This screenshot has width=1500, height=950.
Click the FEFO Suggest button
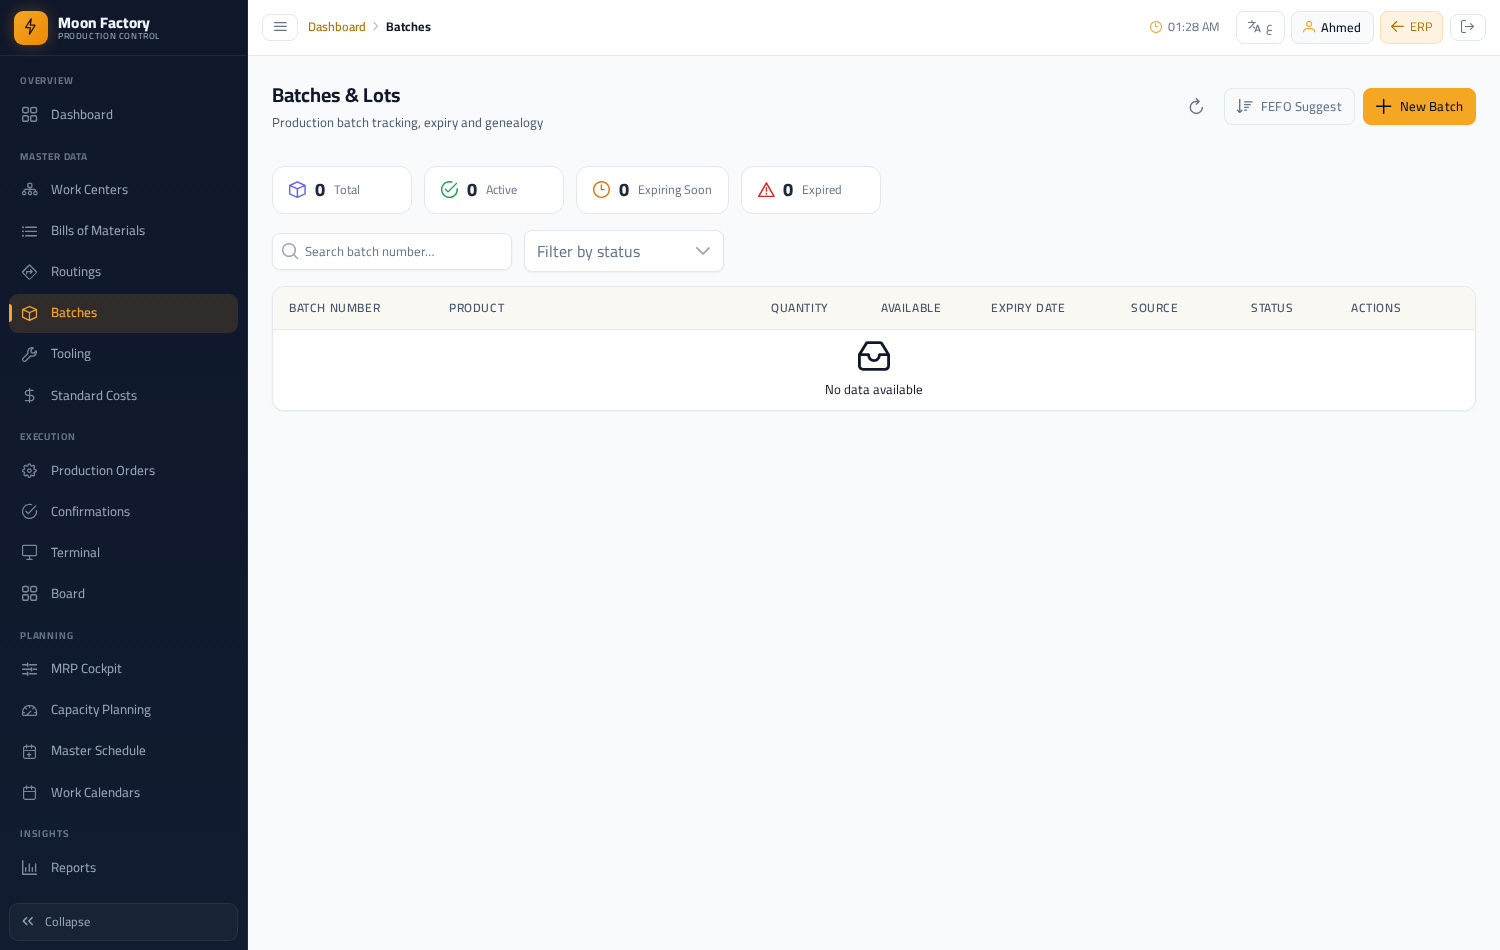(x=1289, y=107)
